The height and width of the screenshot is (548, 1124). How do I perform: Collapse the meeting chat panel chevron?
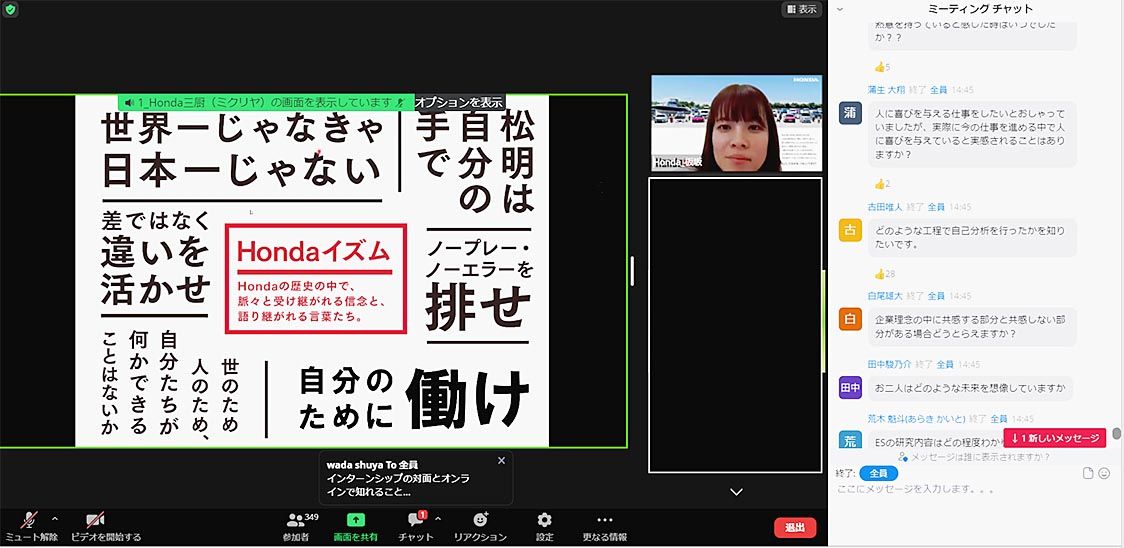(x=840, y=9)
